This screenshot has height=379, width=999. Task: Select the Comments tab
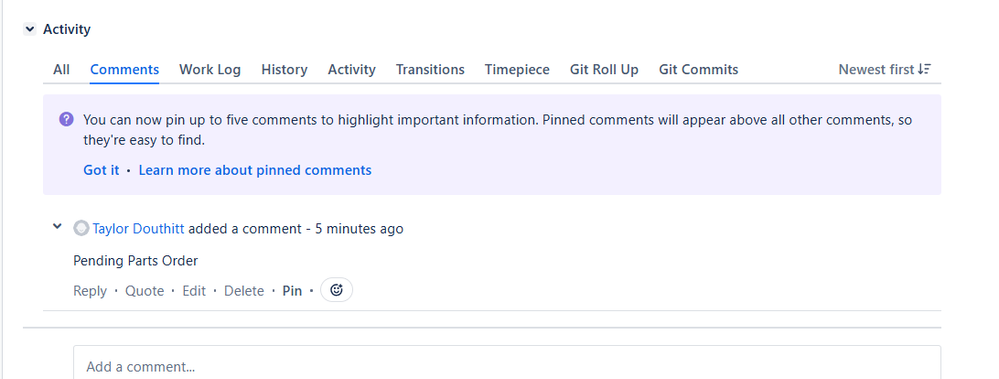pyautogui.click(x=124, y=69)
